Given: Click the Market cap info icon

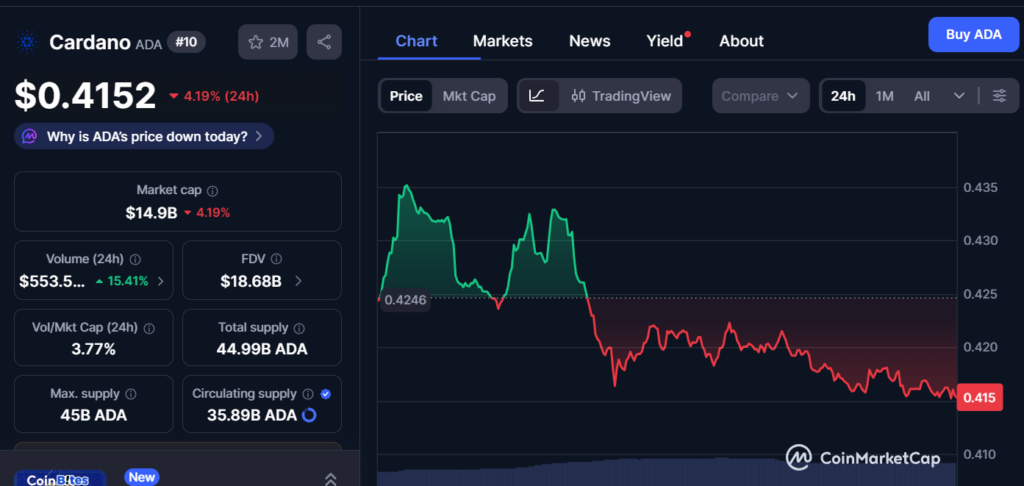Looking at the screenshot, I should 212,190.
